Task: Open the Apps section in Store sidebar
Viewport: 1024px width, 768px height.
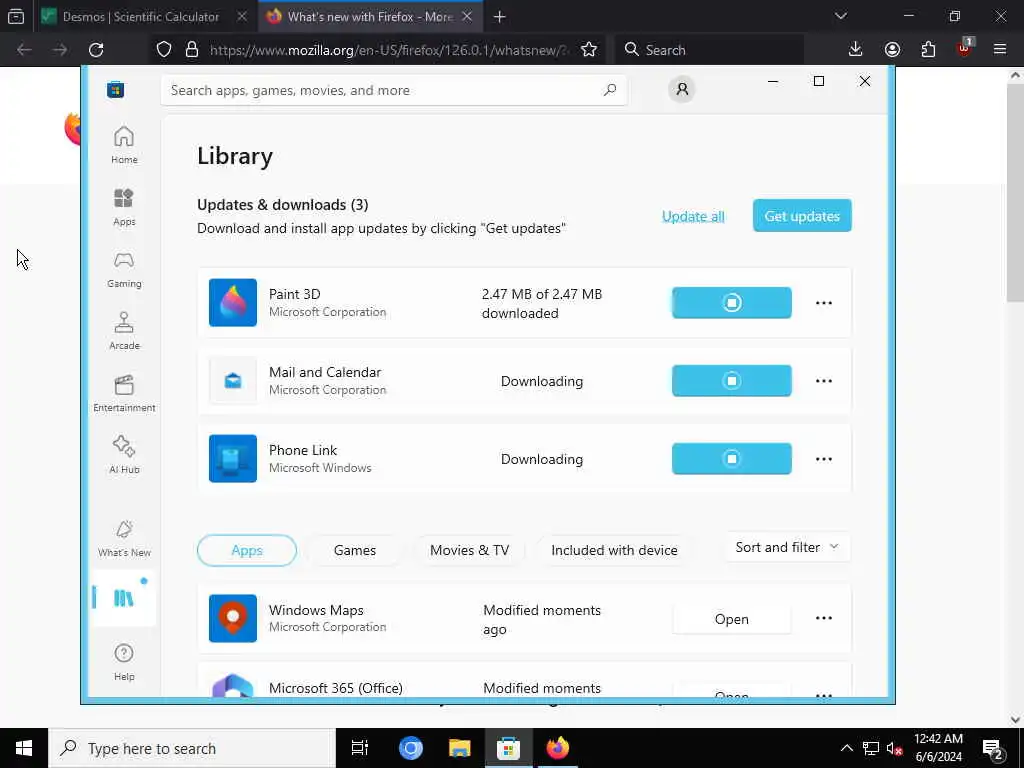Action: [x=124, y=207]
